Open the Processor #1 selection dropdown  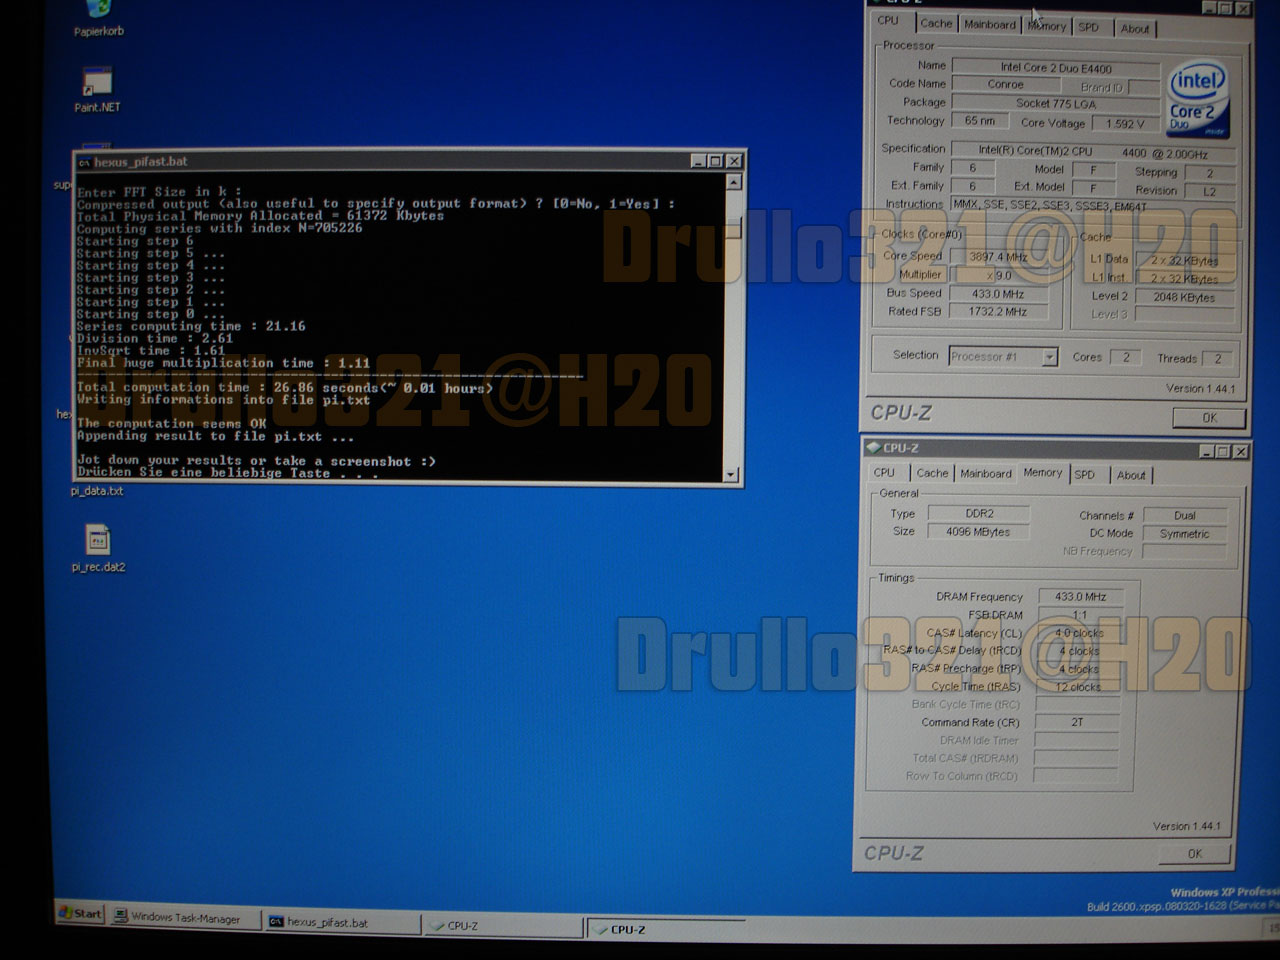(1049, 357)
